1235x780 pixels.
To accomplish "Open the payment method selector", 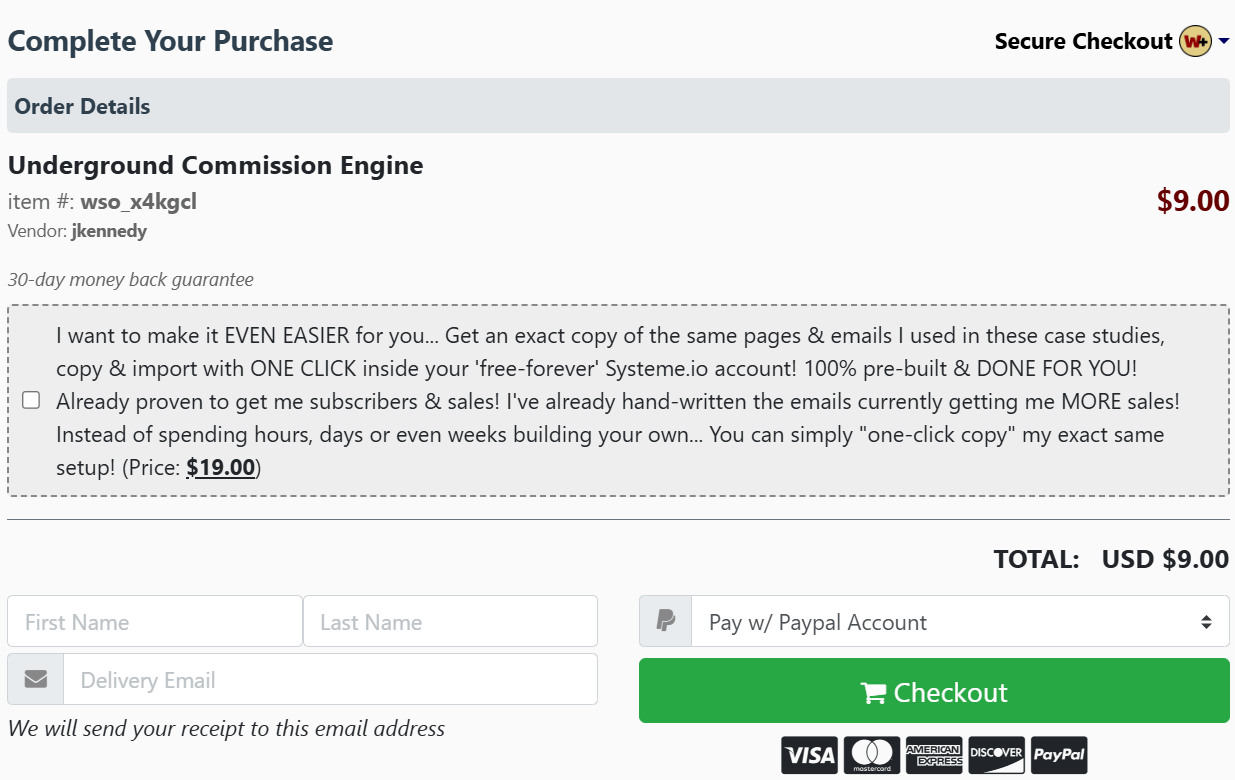I will pyautogui.click(x=960, y=621).
